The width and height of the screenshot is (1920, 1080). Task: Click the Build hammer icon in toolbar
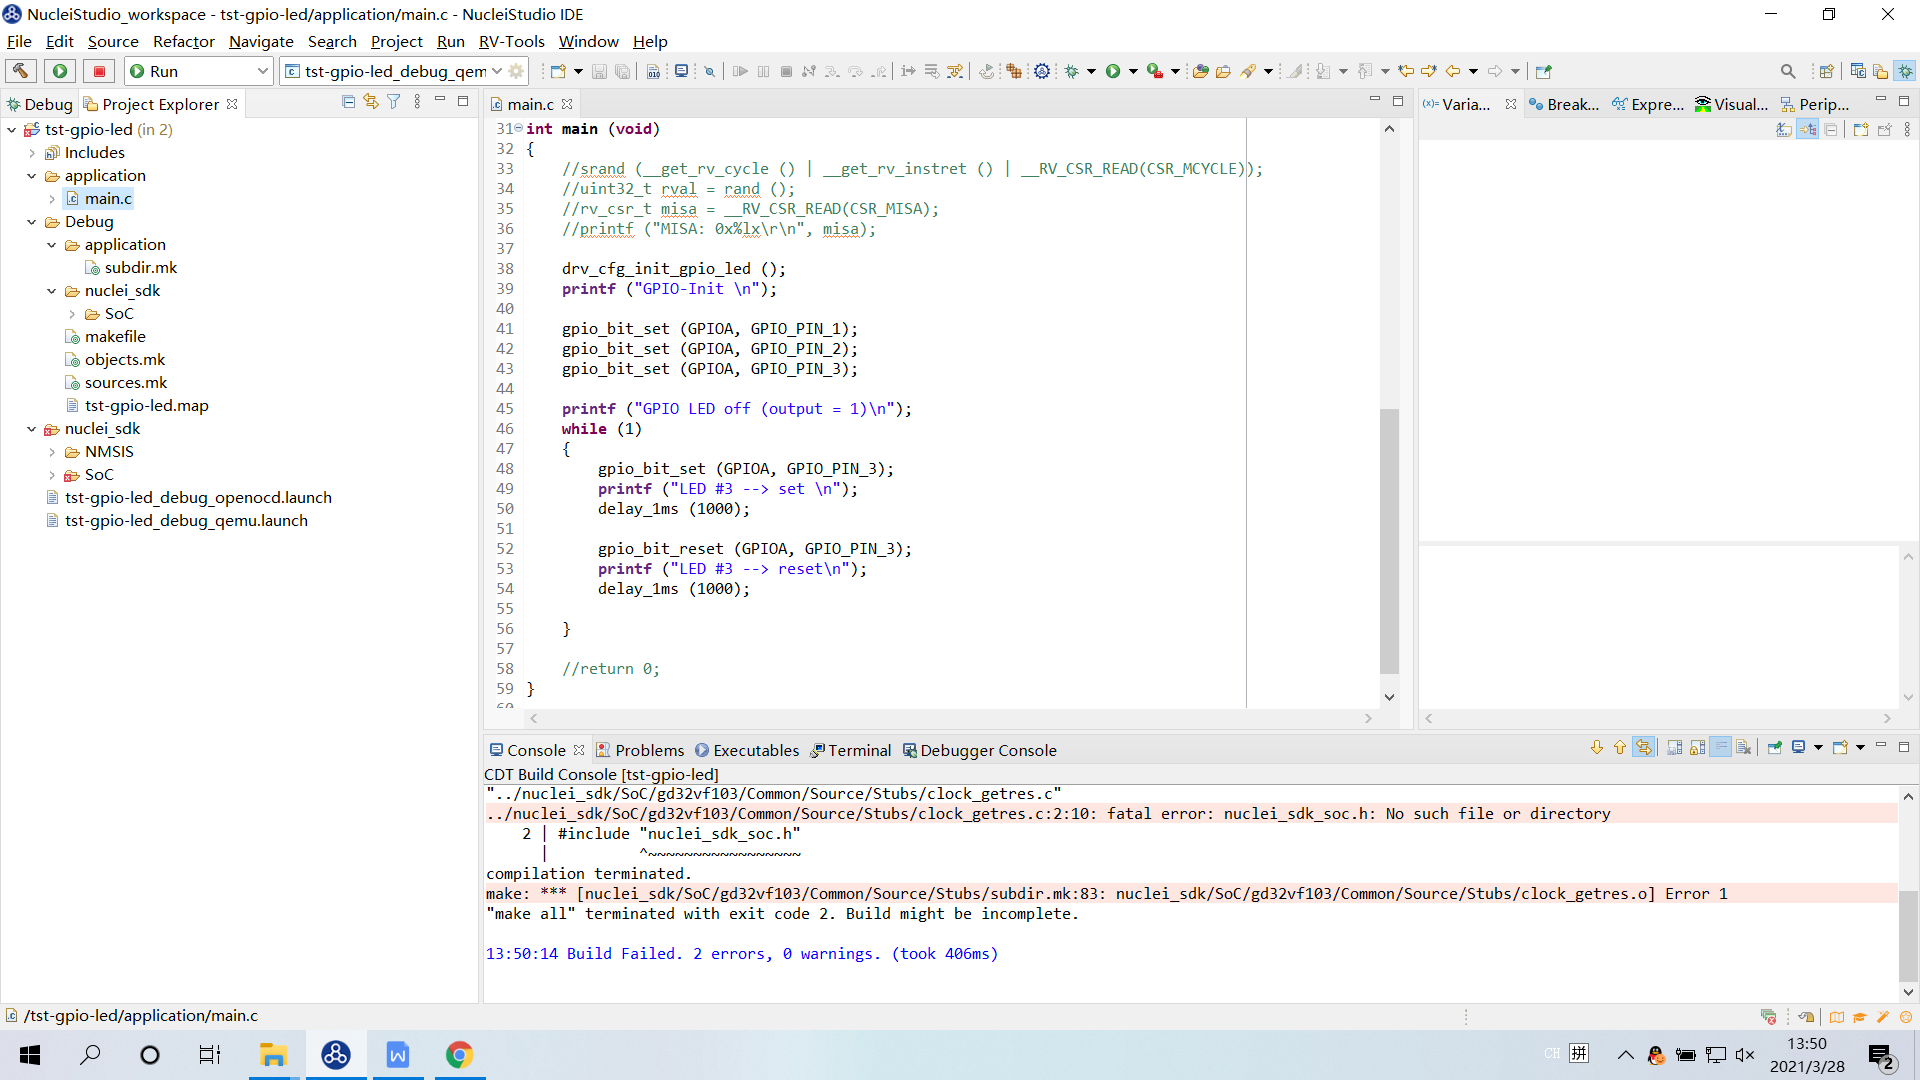tap(20, 71)
